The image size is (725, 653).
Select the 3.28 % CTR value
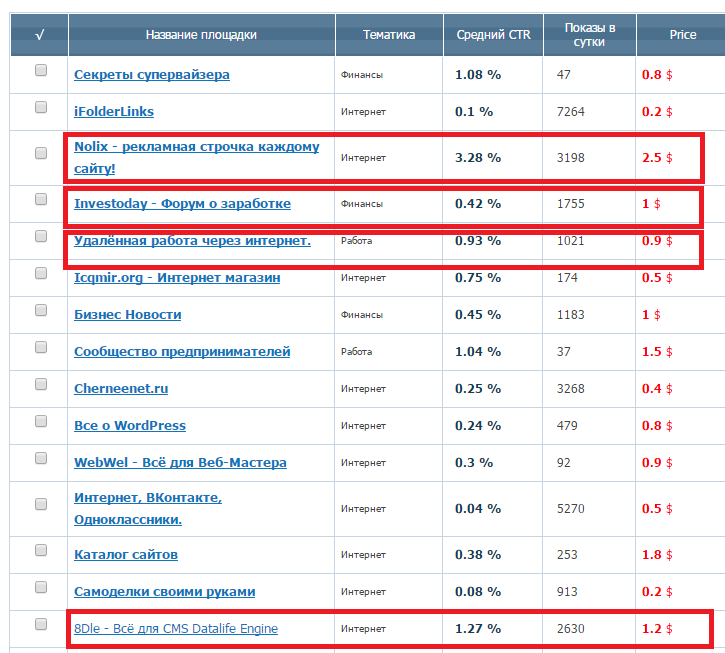click(478, 158)
